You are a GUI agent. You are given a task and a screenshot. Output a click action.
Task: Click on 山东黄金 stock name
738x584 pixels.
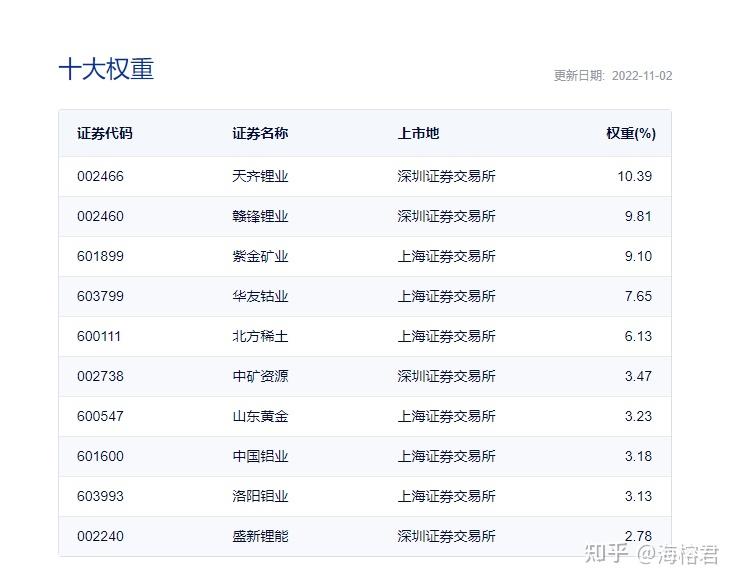(x=260, y=416)
